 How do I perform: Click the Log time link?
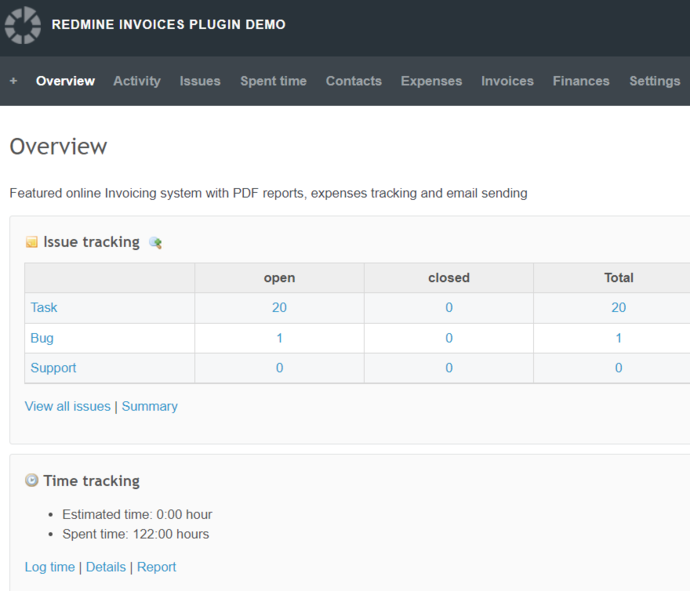pos(50,567)
